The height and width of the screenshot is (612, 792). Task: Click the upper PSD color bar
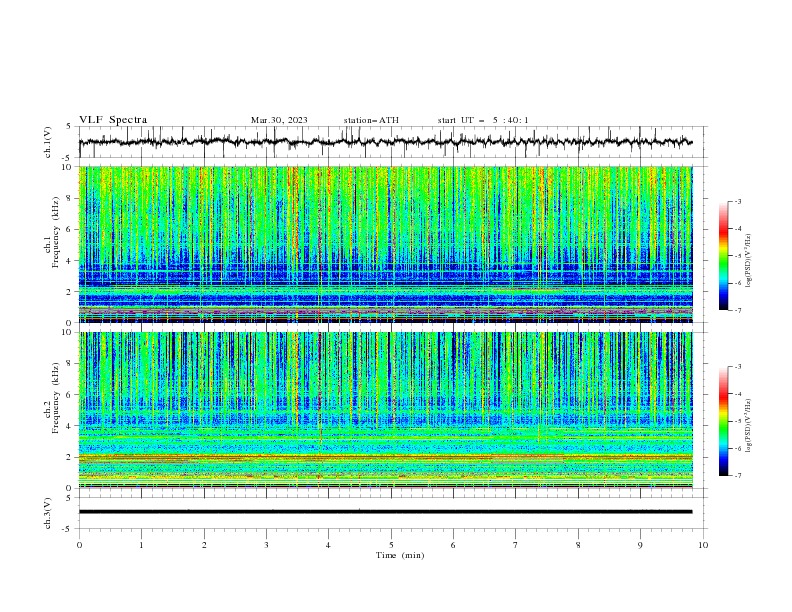(723, 256)
